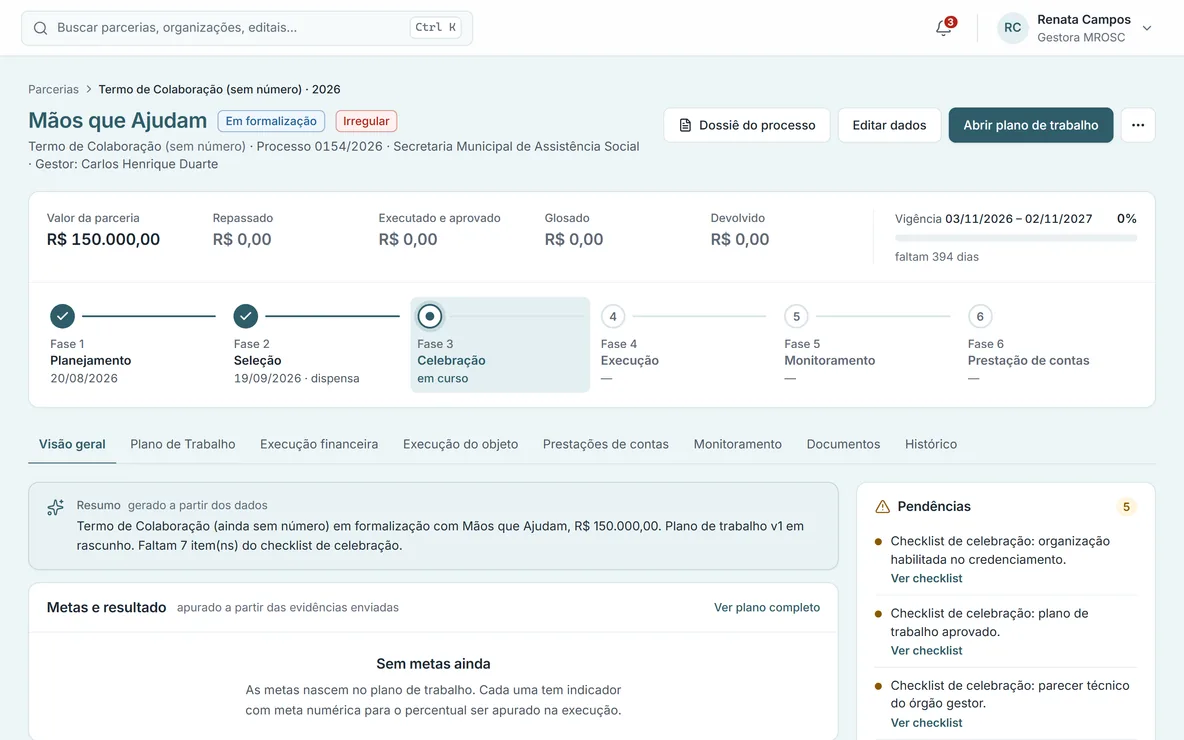Viewport: 1184px width, 740px height.
Task: Switch to Plano de Trabalho tab
Action: tap(183, 444)
